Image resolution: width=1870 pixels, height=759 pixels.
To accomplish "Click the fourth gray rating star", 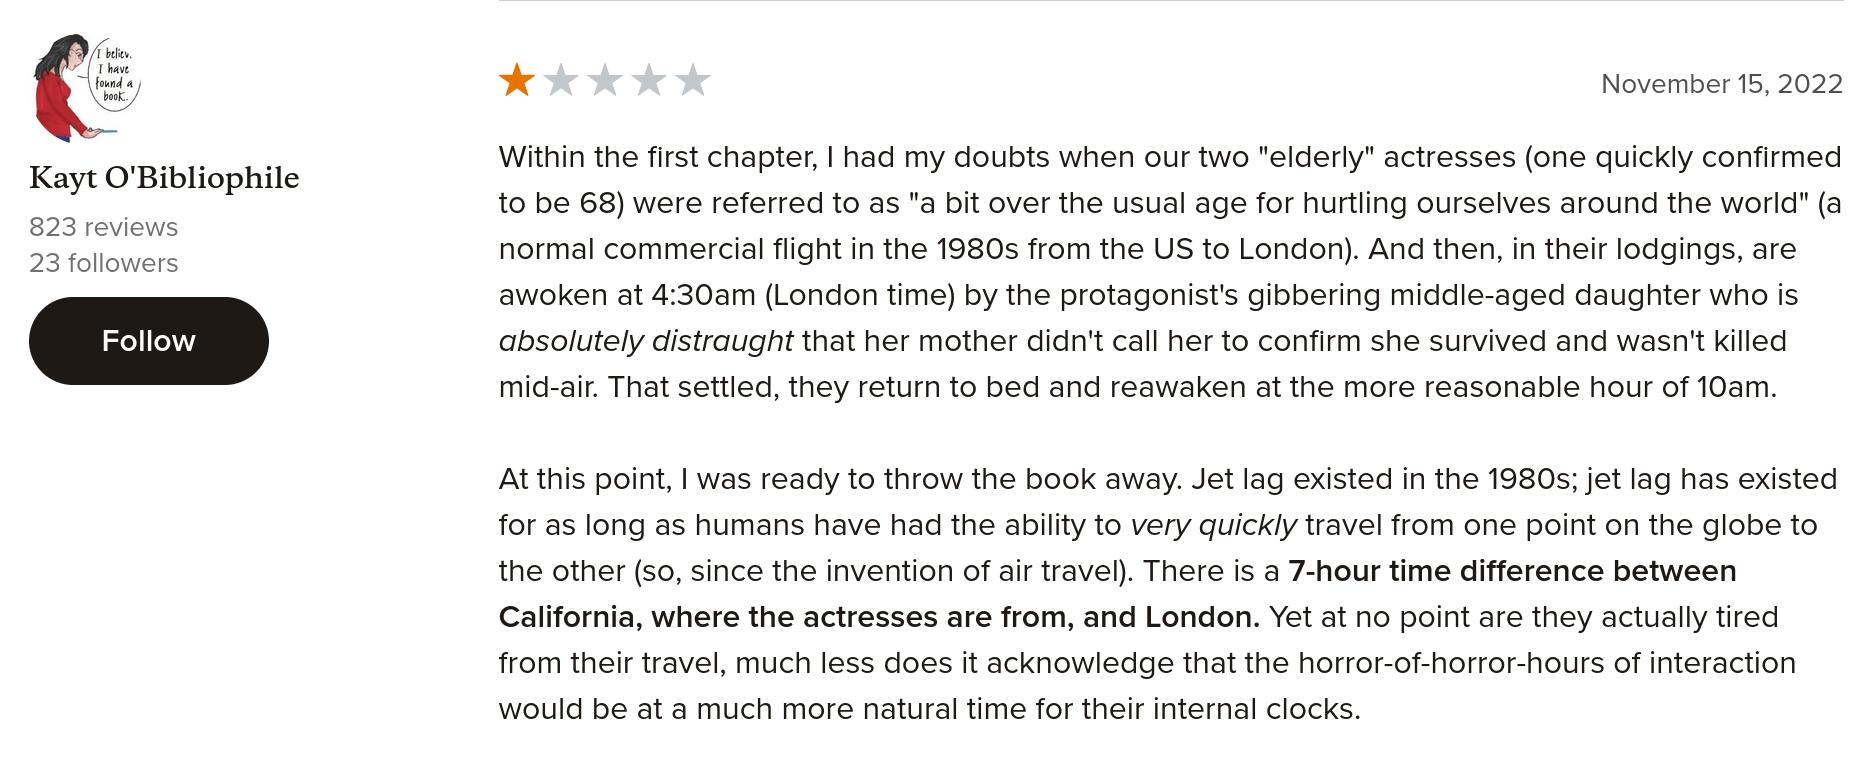I will (x=649, y=80).
